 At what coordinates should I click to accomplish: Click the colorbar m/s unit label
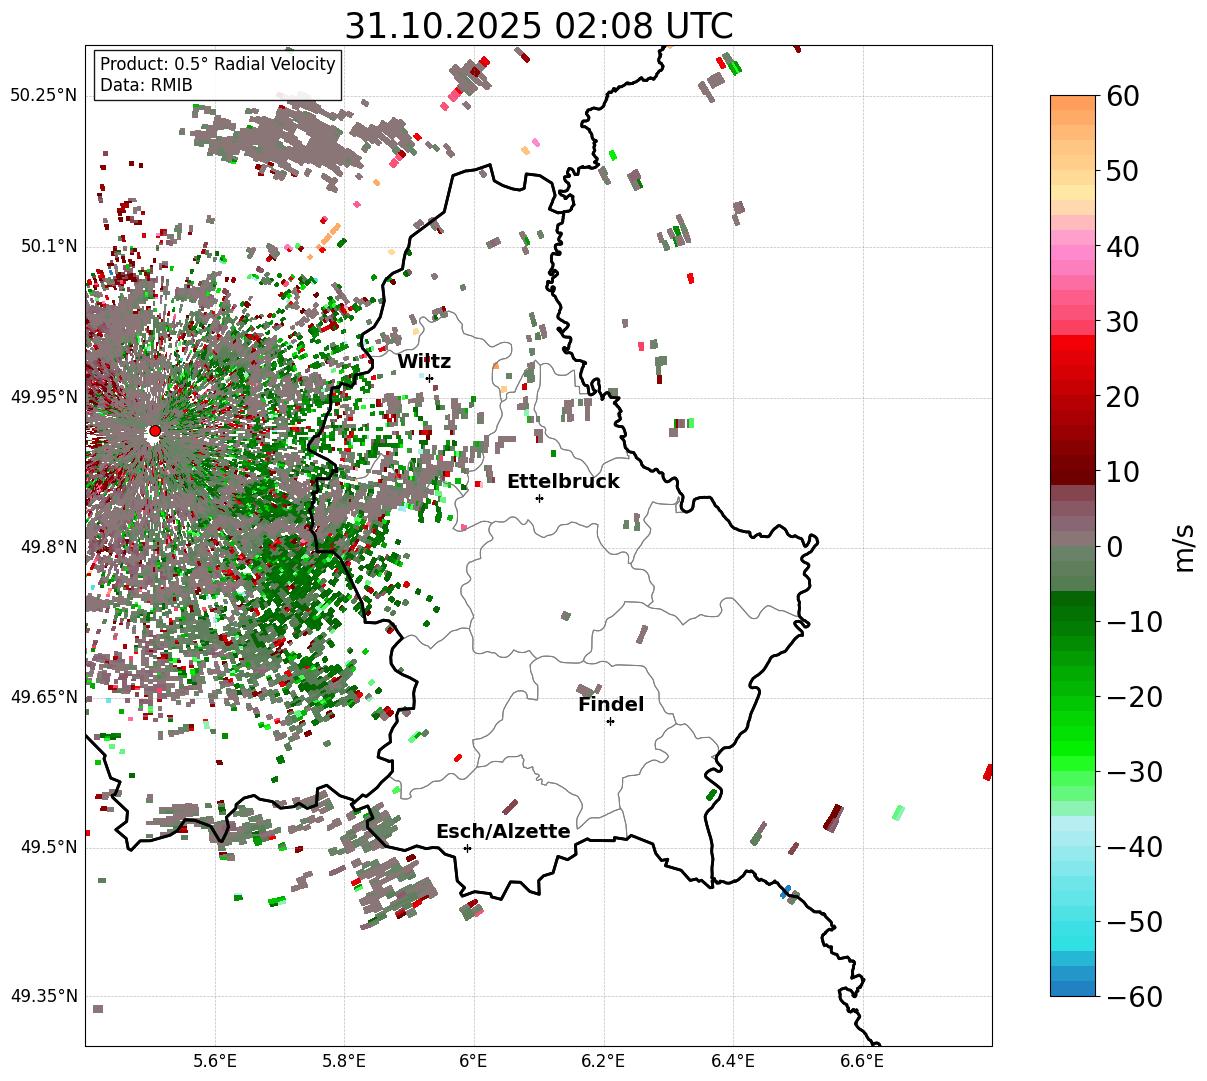pos(1185,546)
